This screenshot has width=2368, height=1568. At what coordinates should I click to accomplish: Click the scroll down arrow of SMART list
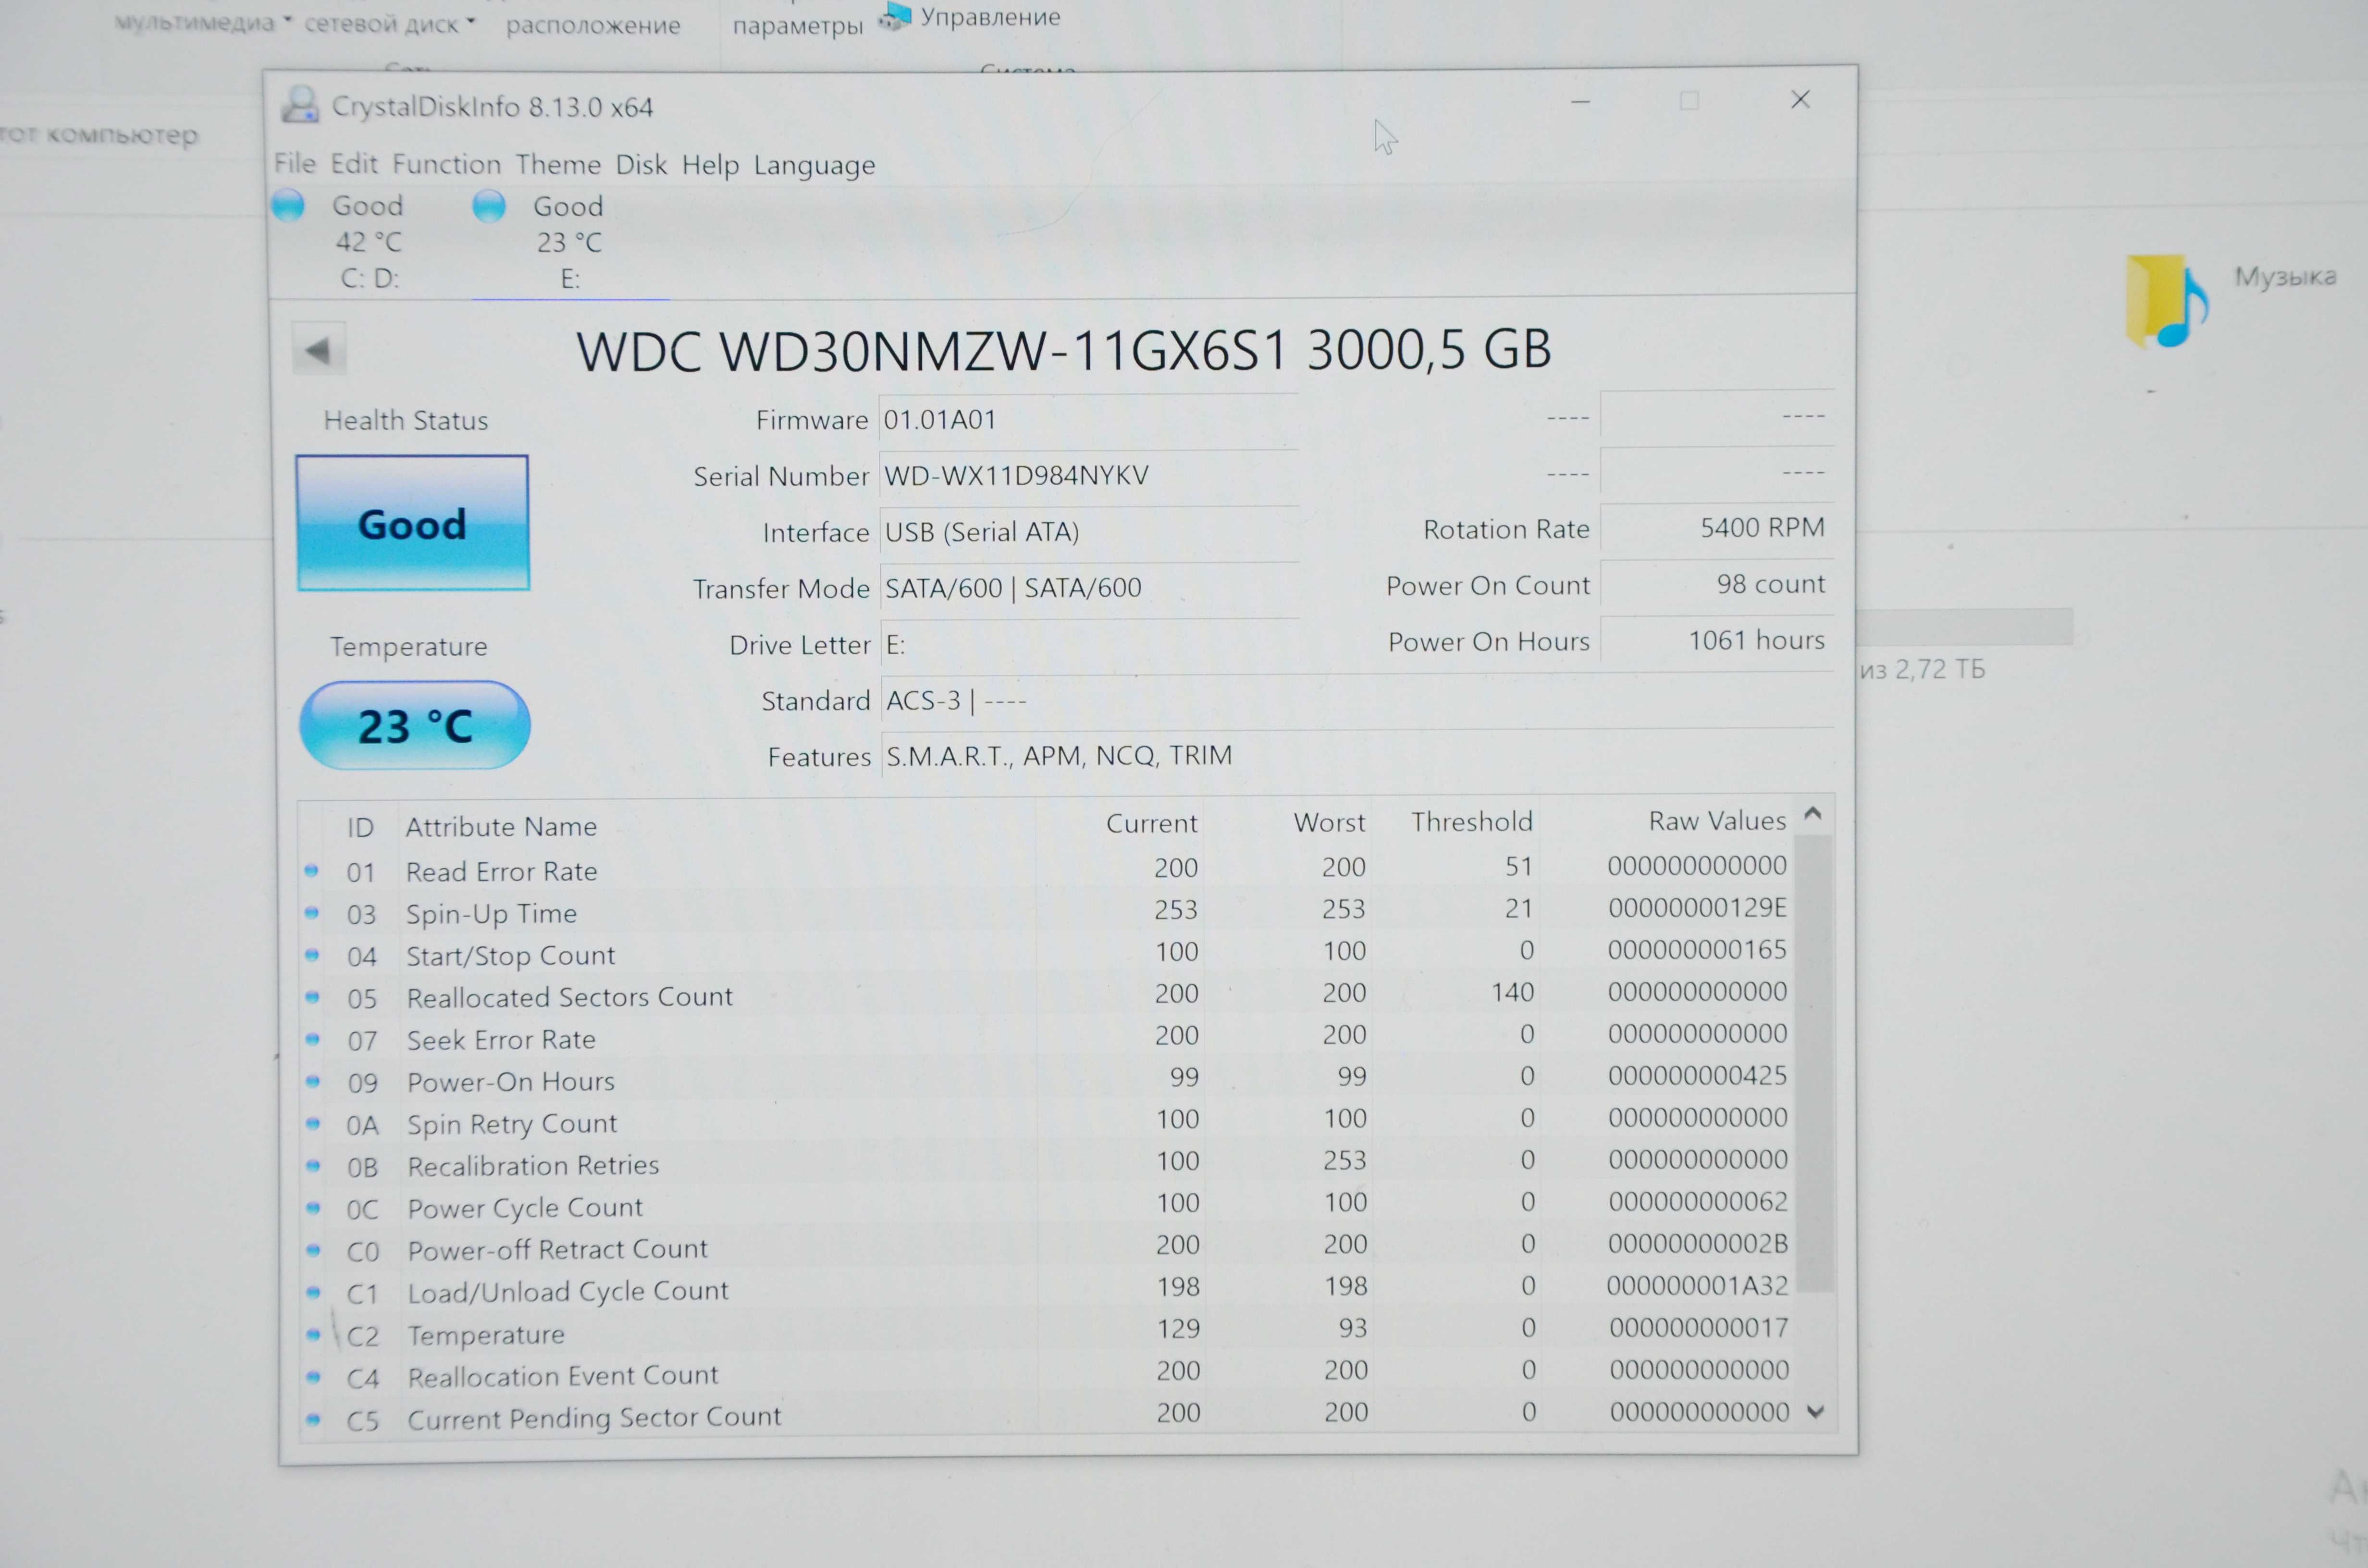click(x=1816, y=1412)
